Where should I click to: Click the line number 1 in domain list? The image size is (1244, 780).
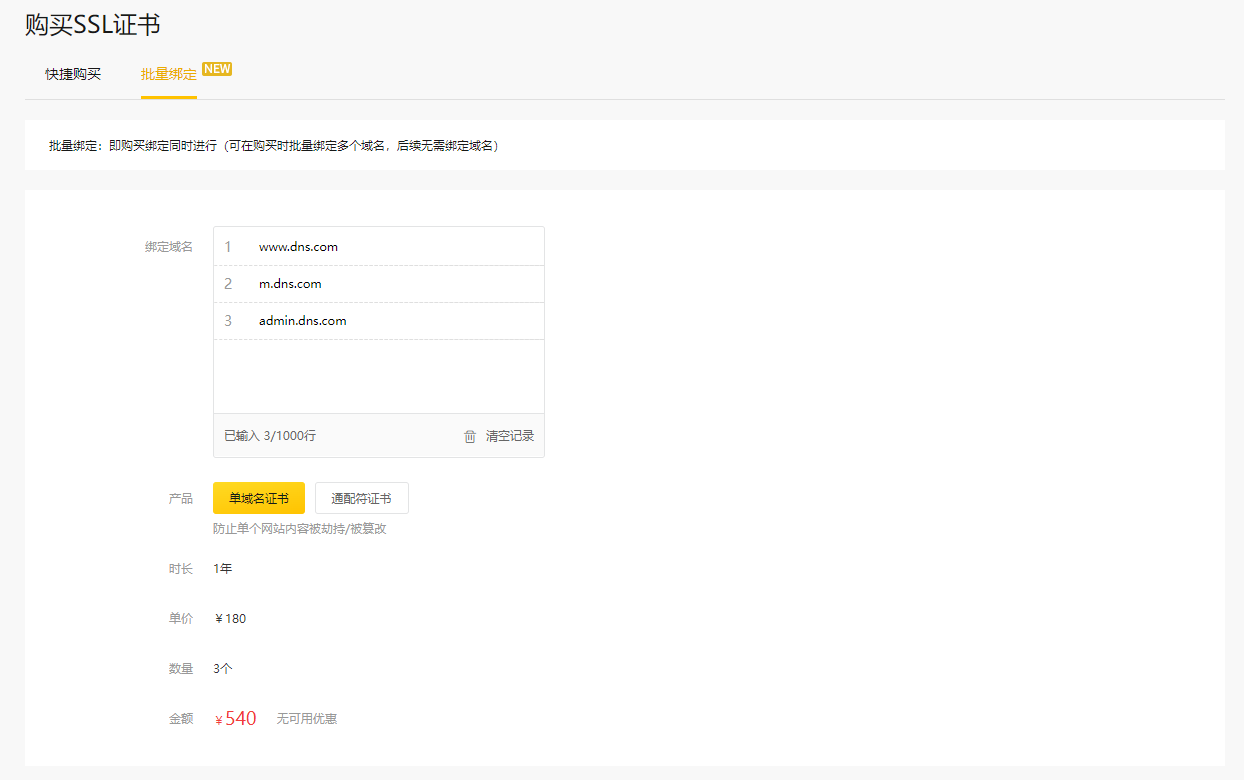click(228, 247)
